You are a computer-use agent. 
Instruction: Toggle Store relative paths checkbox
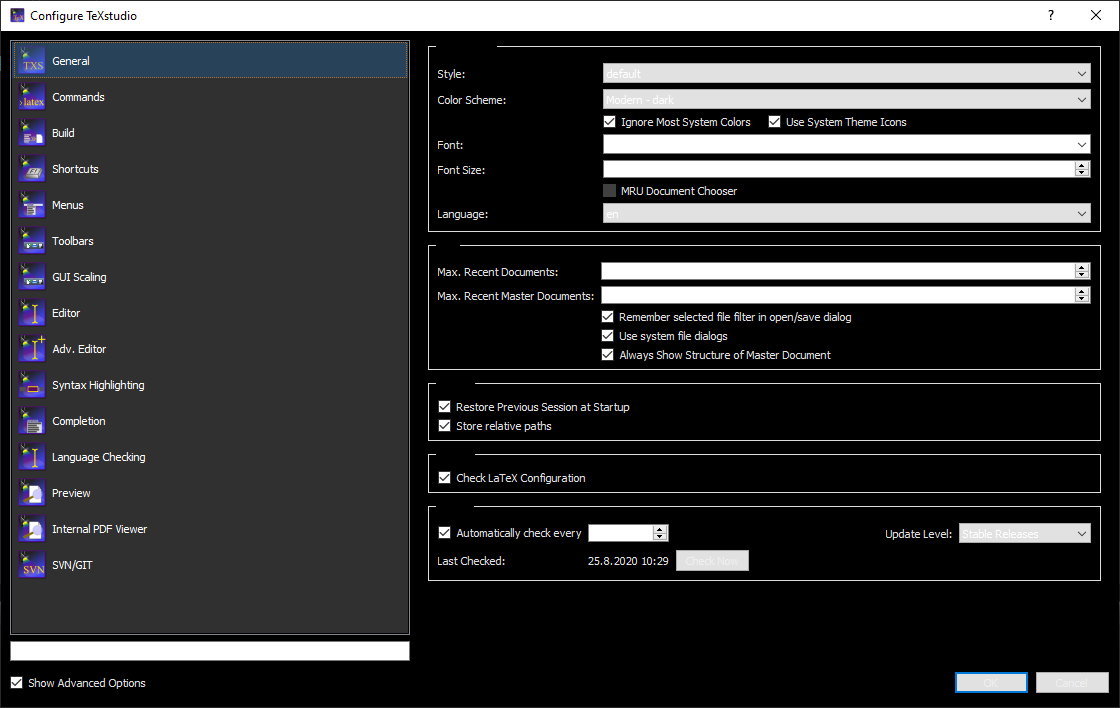[x=444, y=426]
